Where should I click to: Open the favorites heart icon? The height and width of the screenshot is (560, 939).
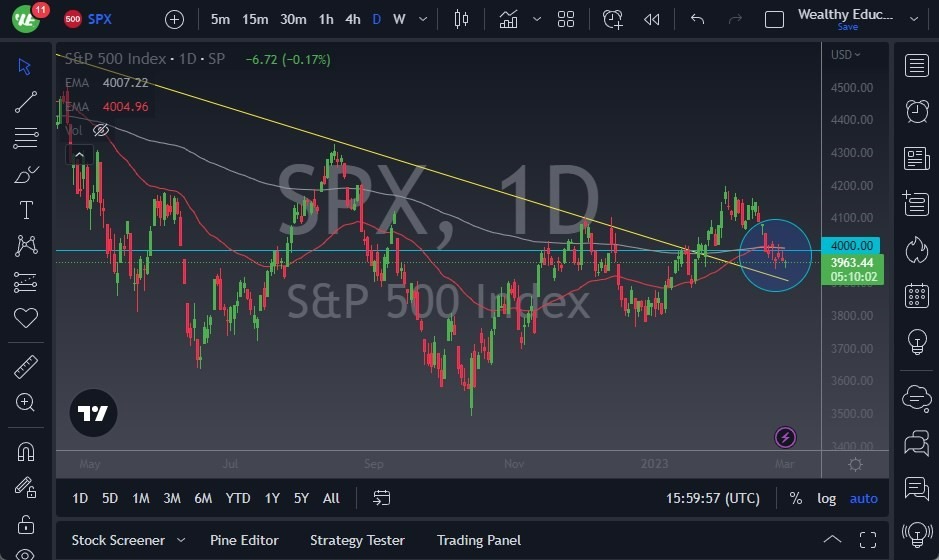tap(26, 317)
